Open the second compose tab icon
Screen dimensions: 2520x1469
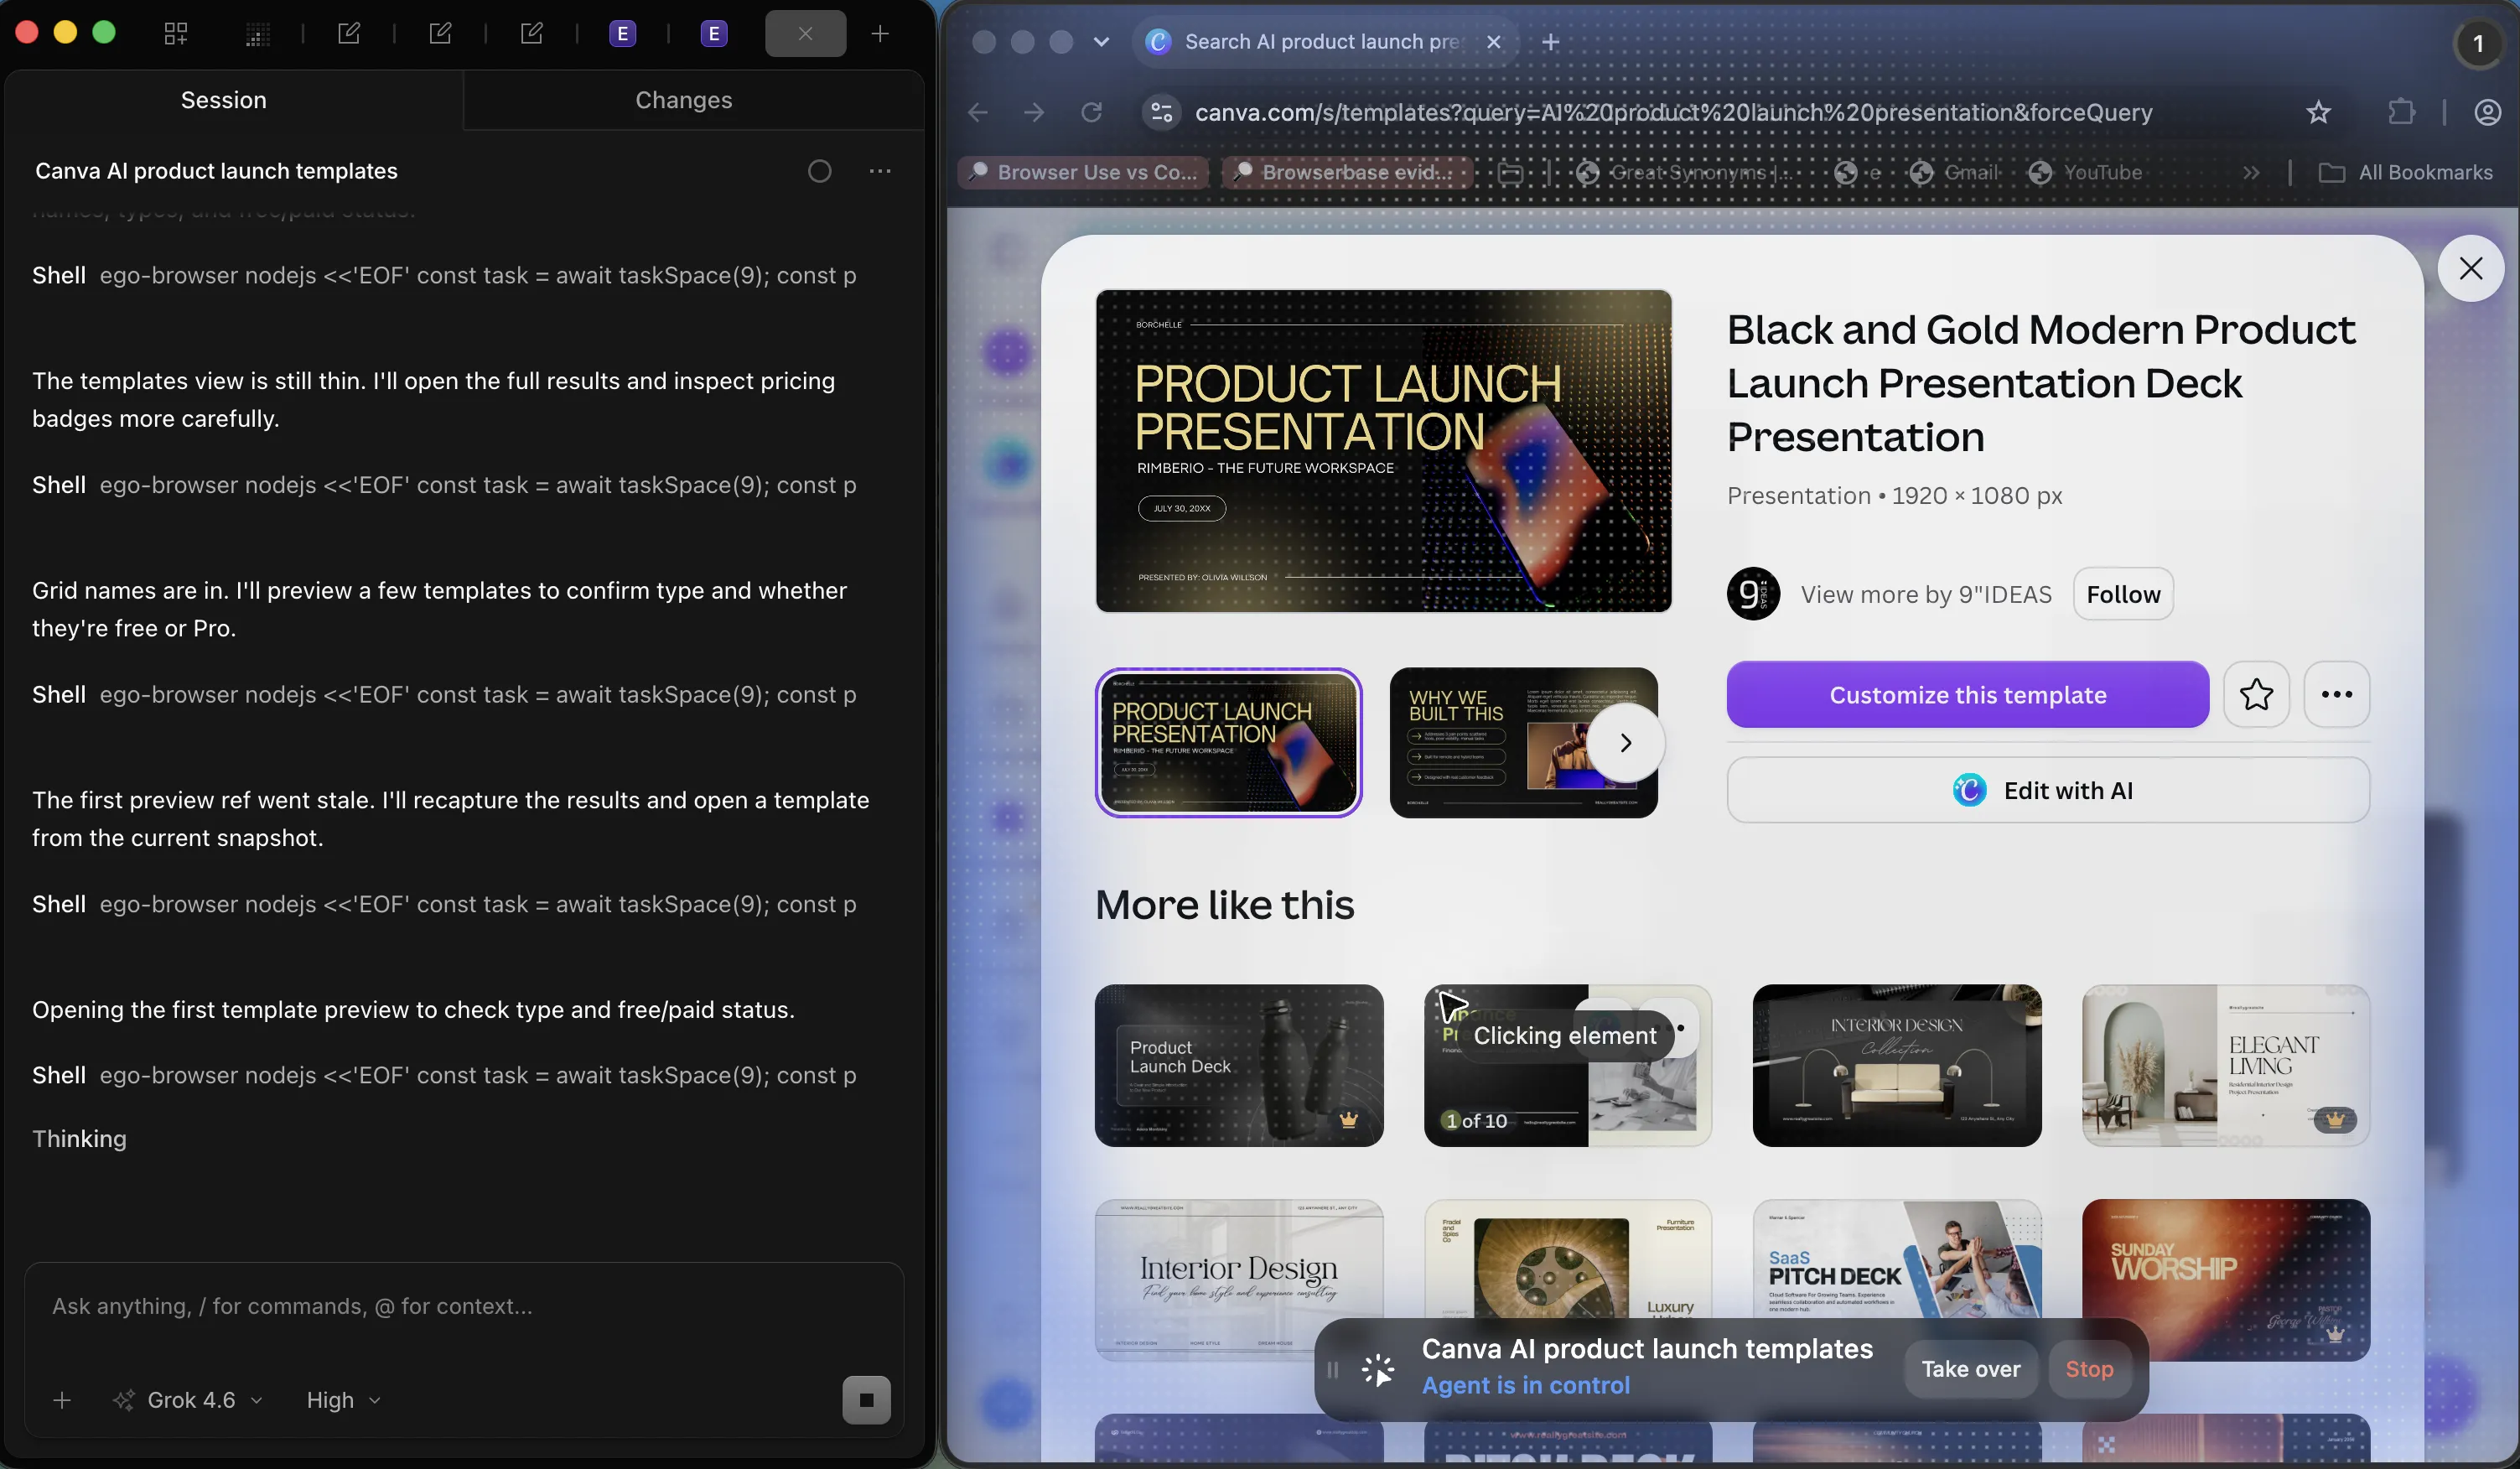click(441, 34)
